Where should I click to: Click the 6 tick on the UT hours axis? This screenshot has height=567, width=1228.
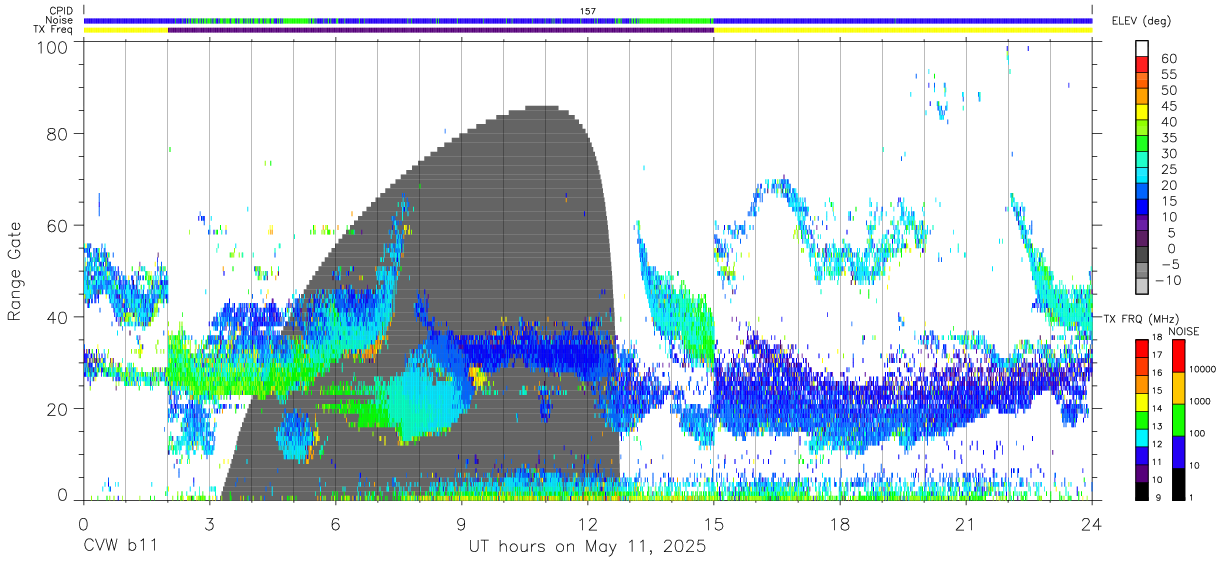[x=335, y=524]
